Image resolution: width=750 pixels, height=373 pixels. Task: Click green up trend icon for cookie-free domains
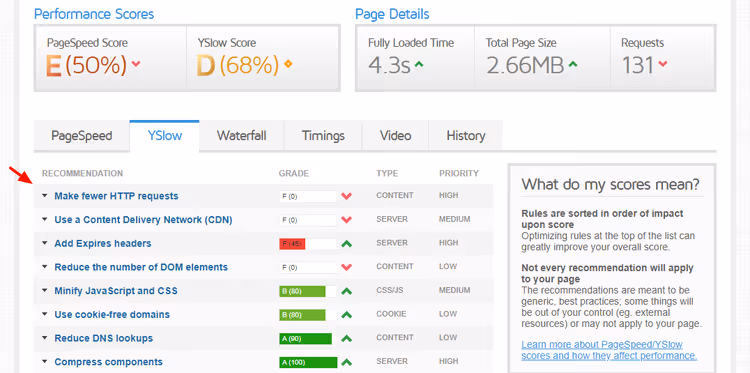(347, 315)
